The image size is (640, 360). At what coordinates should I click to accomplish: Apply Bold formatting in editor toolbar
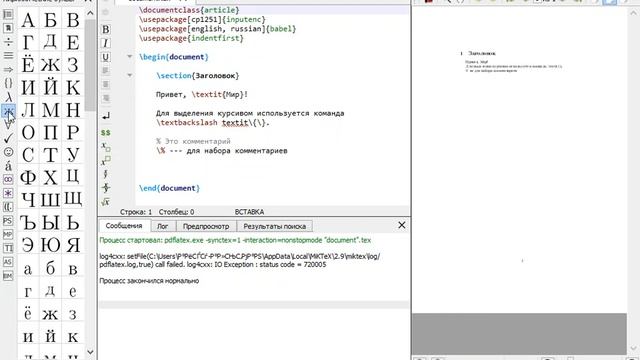pos(106,29)
